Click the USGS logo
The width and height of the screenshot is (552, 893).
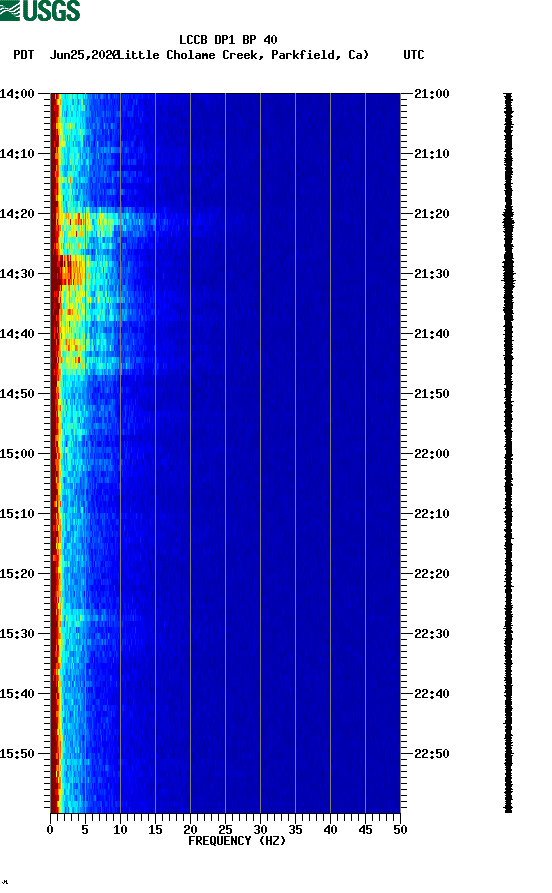[40, 10]
